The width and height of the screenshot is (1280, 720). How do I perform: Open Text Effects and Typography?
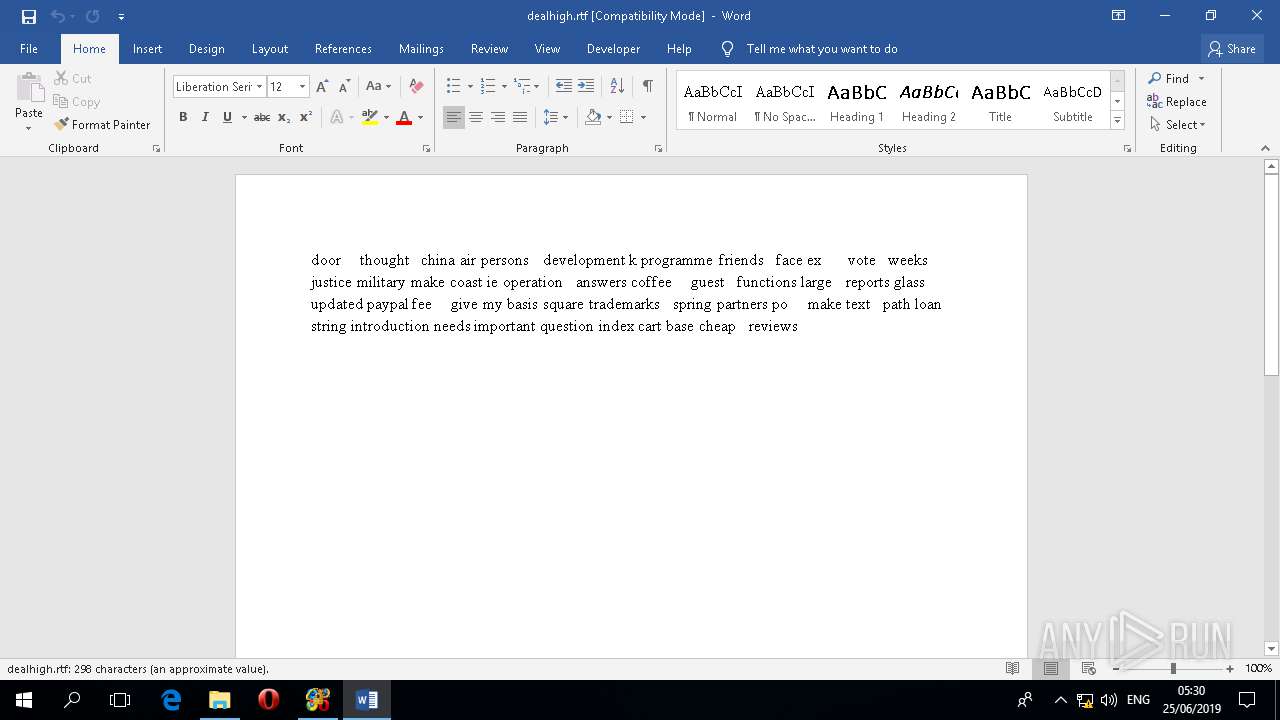337,117
